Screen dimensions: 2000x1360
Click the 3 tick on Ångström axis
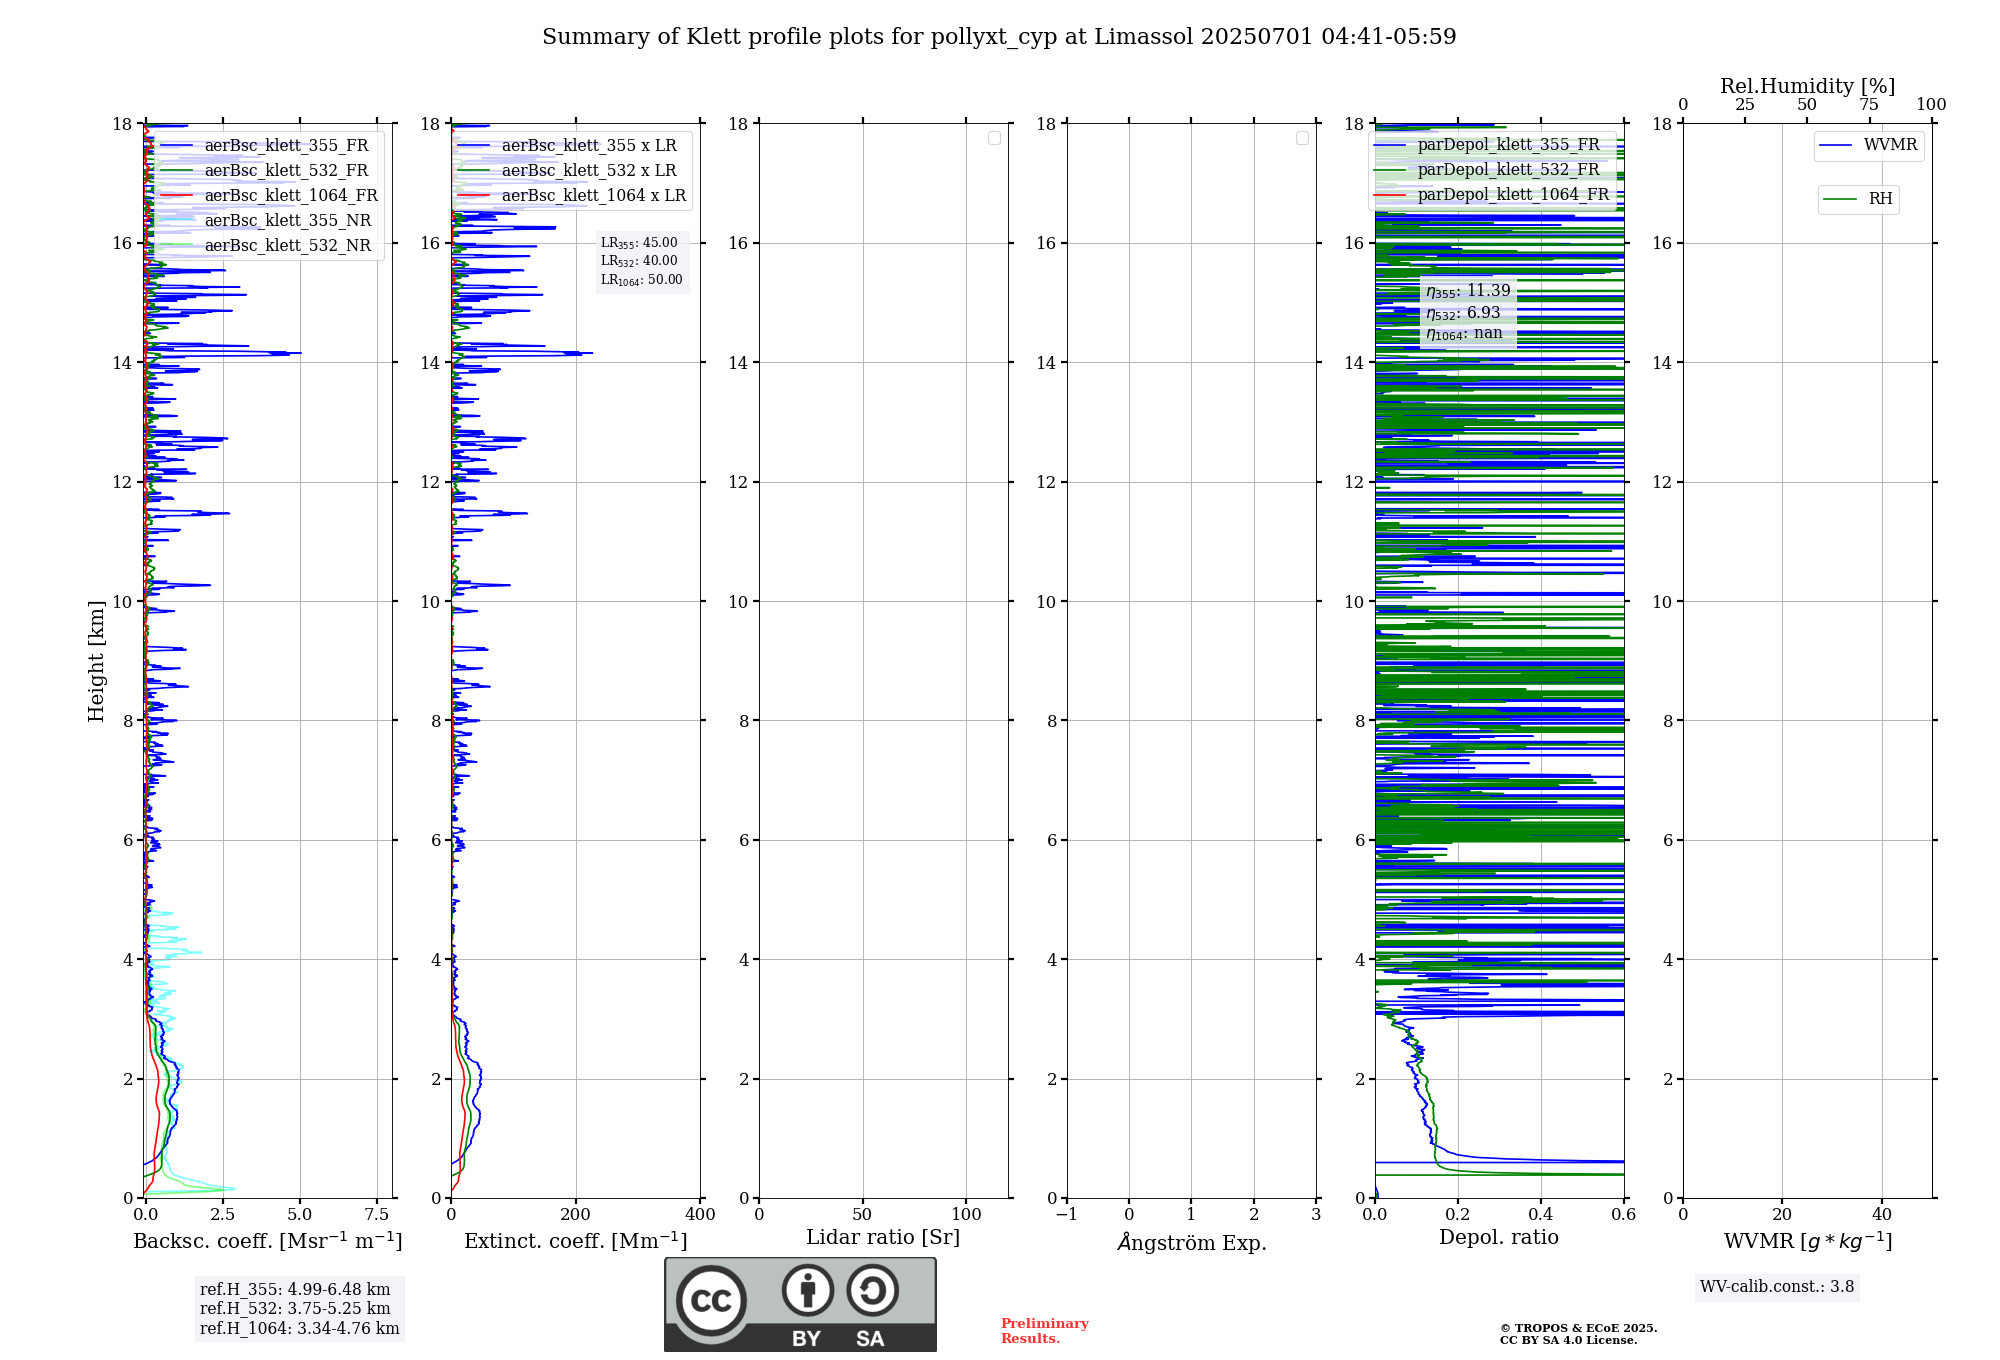click(1316, 1215)
